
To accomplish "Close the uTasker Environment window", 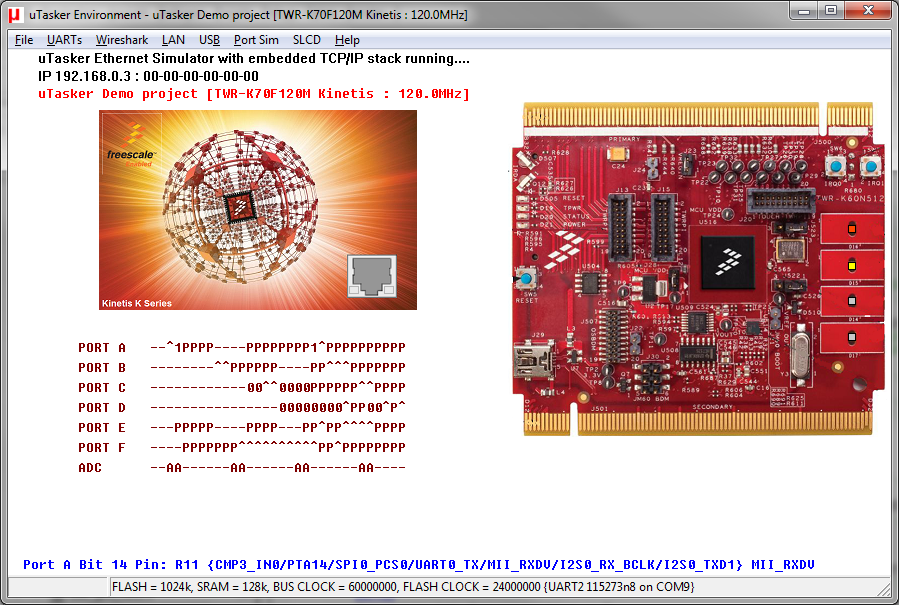I will pyautogui.click(x=868, y=11).
